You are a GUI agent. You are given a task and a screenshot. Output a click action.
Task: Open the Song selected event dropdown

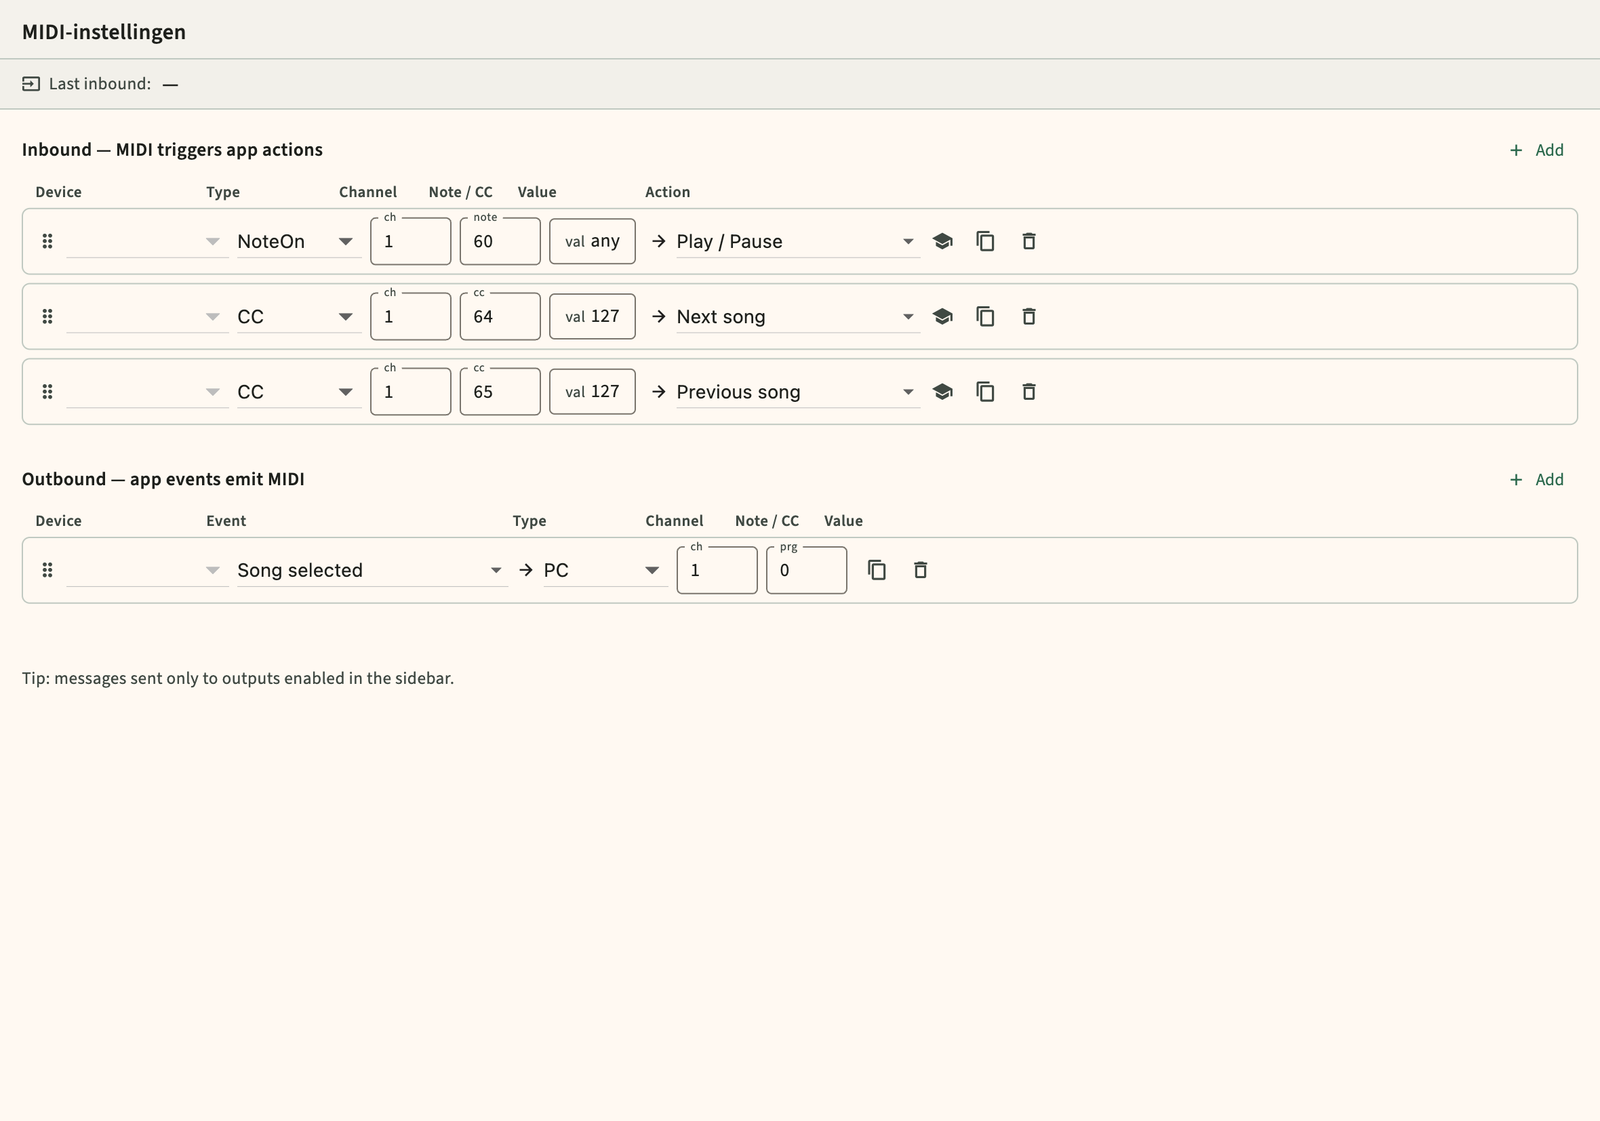[372, 570]
